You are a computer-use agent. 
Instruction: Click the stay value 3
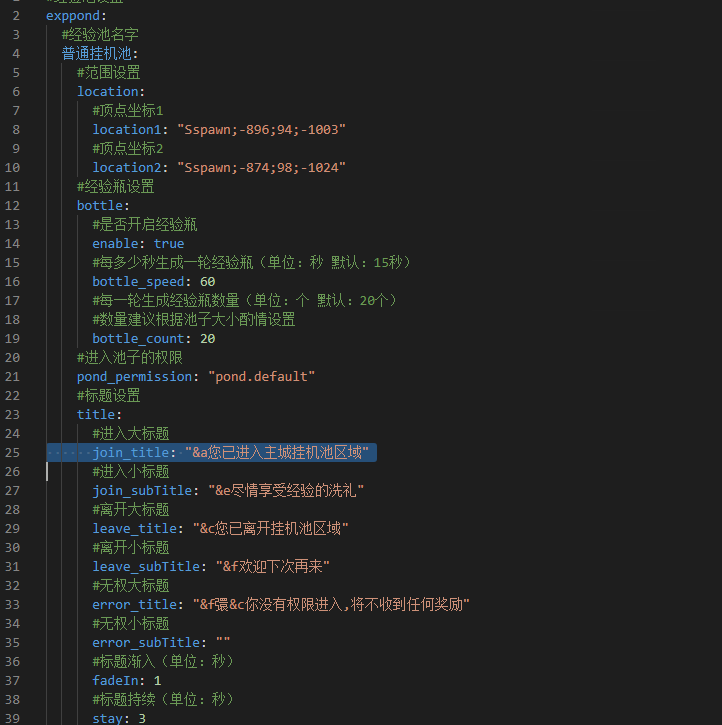(x=142, y=719)
